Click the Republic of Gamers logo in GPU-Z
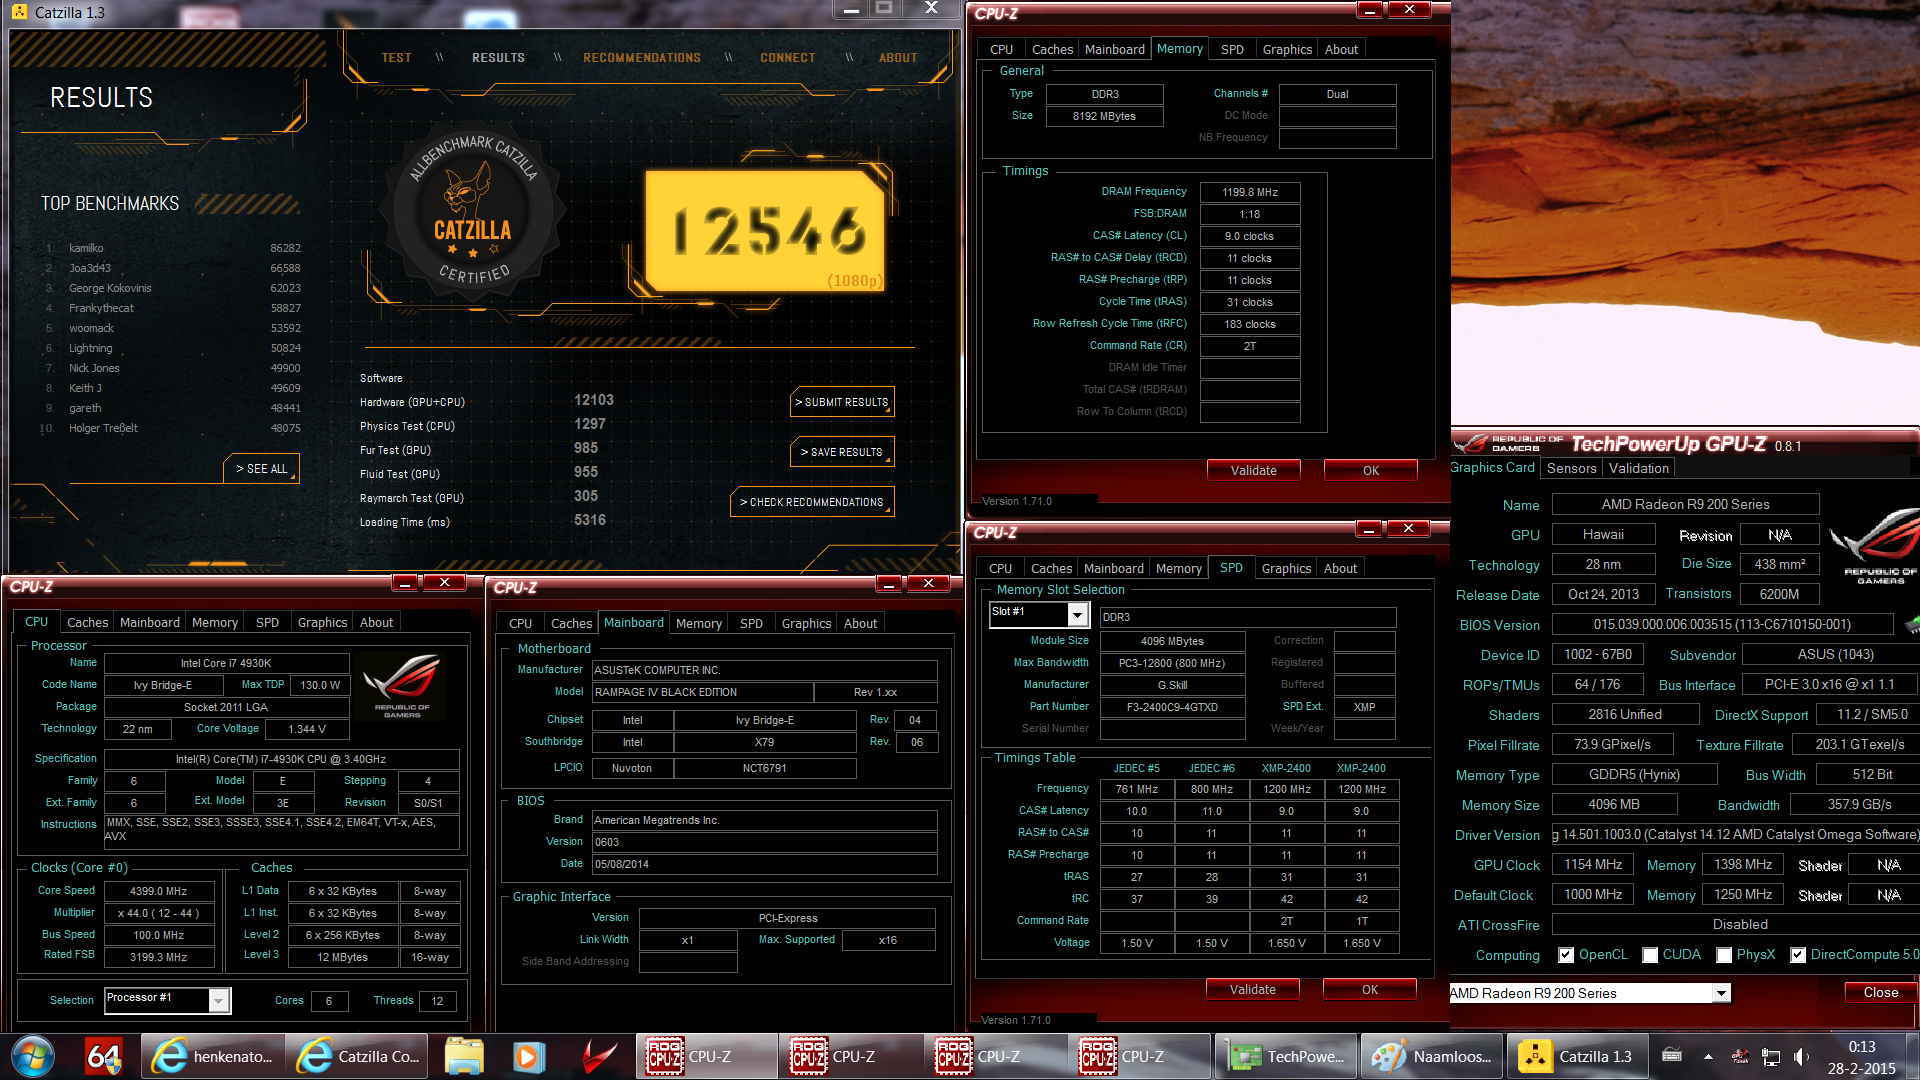 1875,546
